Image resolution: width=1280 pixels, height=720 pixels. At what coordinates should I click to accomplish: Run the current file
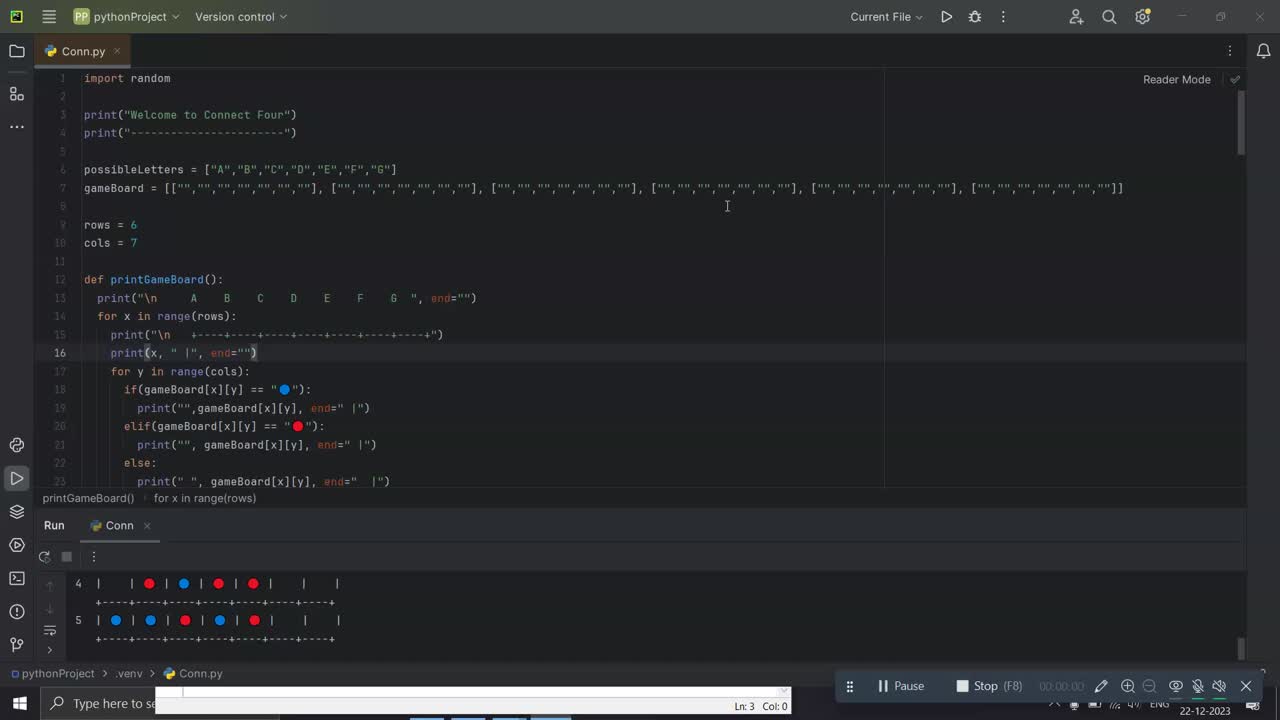pos(946,17)
